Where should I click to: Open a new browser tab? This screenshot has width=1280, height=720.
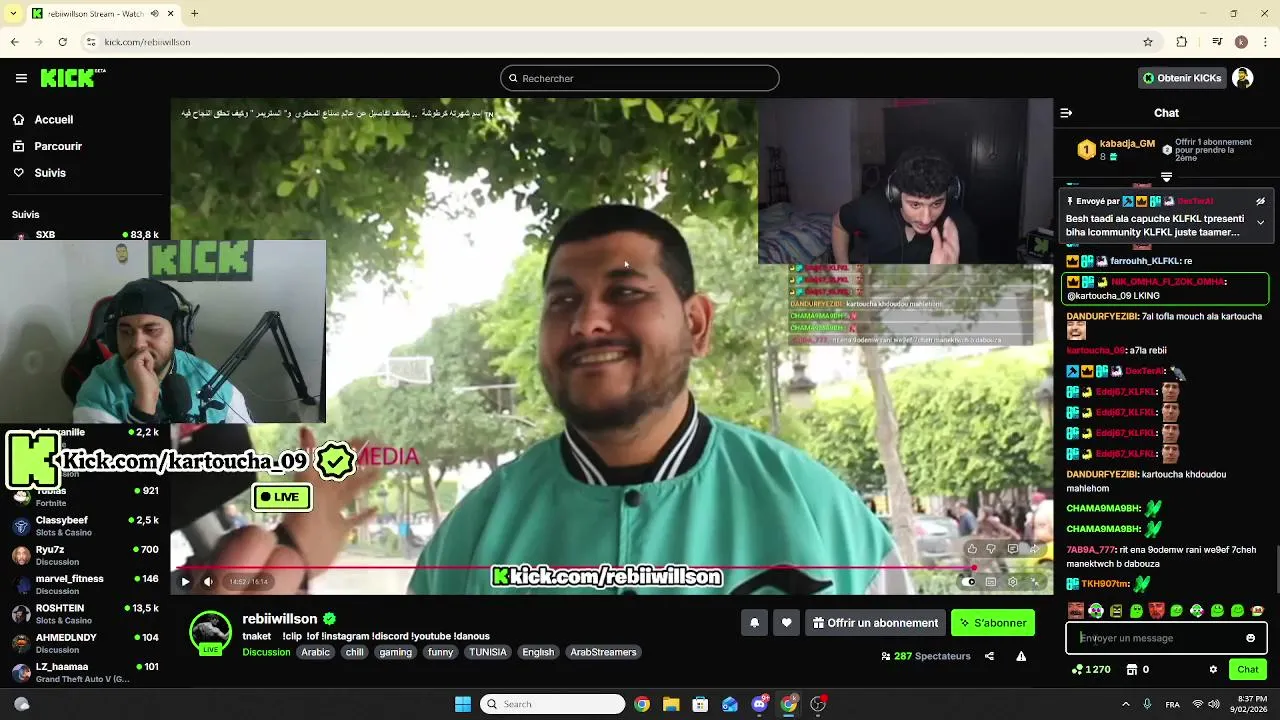click(x=194, y=13)
